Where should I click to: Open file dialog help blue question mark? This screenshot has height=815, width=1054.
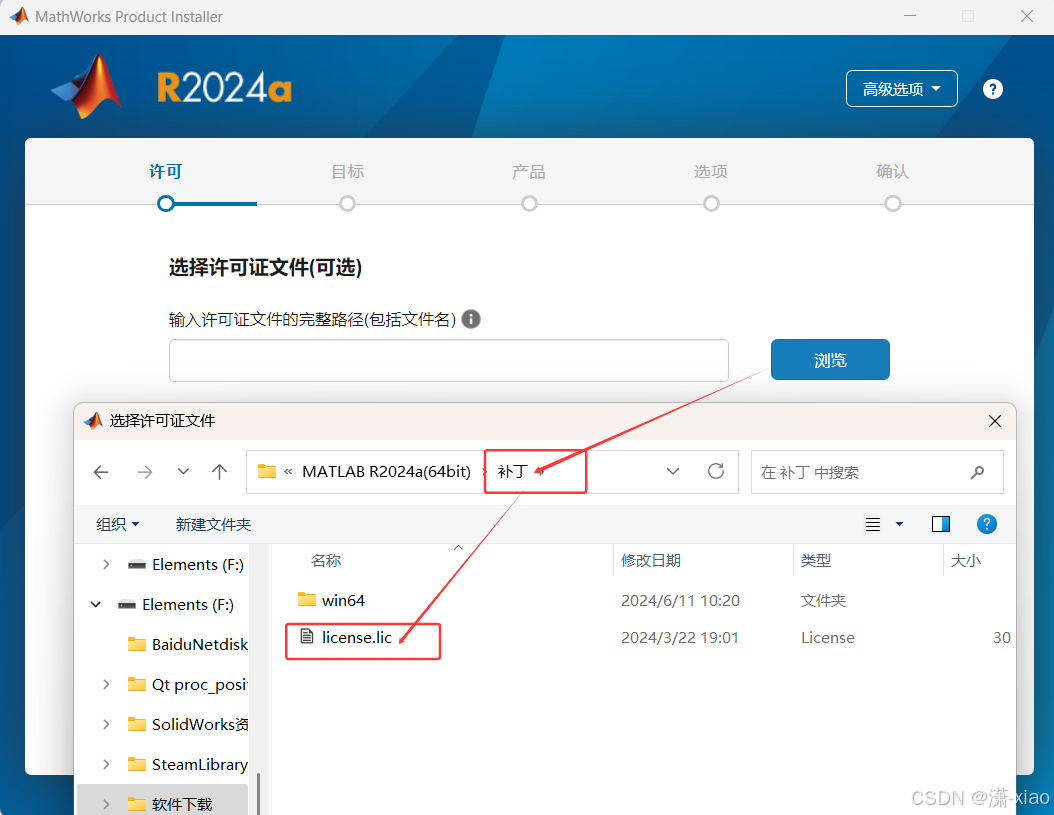[x=986, y=525]
